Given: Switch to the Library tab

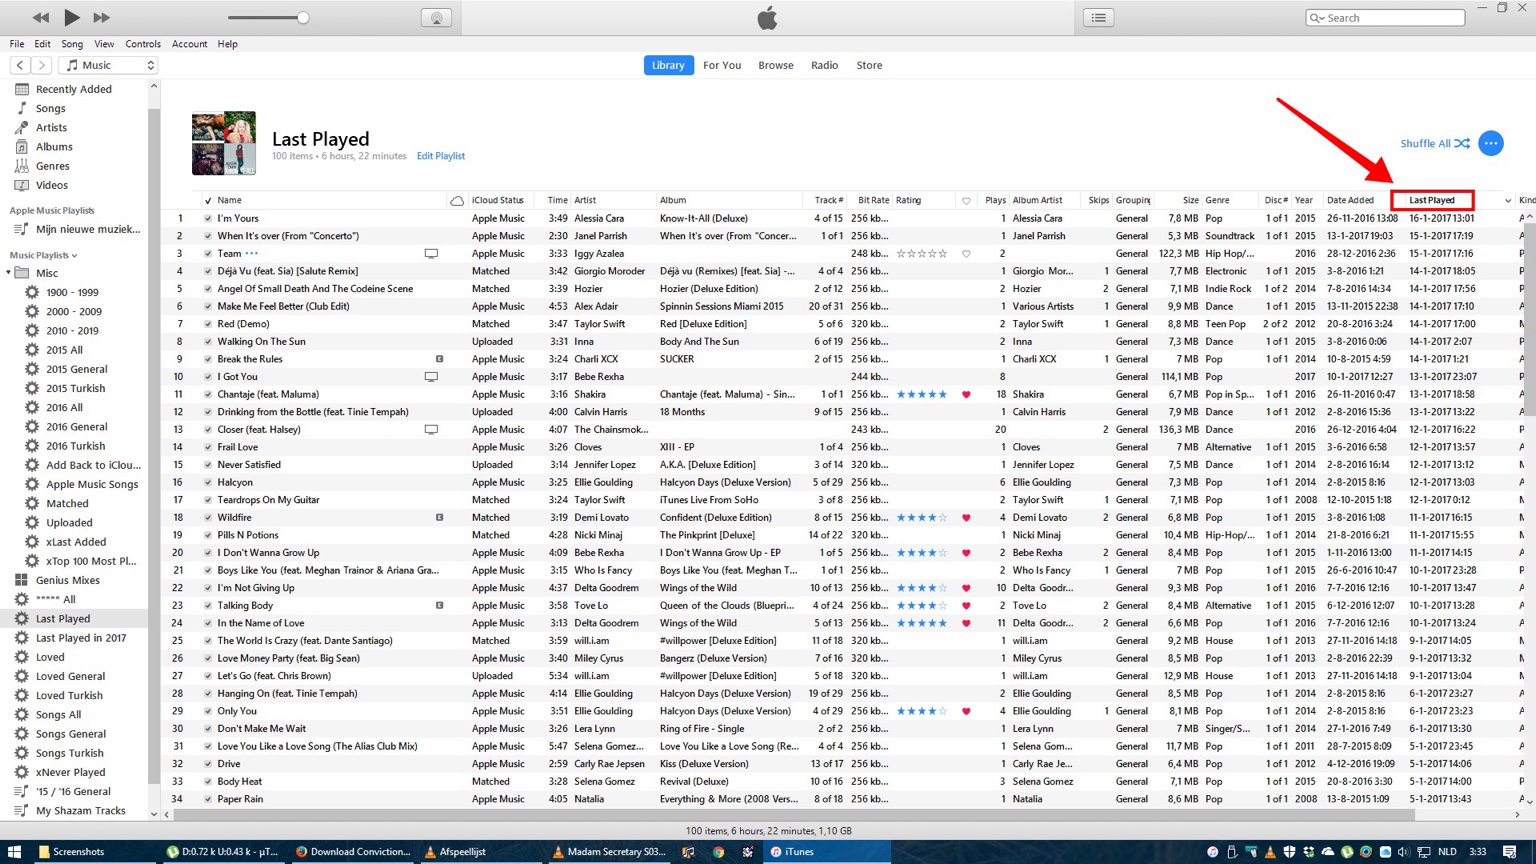Looking at the screenshot, I should [668, 65].
